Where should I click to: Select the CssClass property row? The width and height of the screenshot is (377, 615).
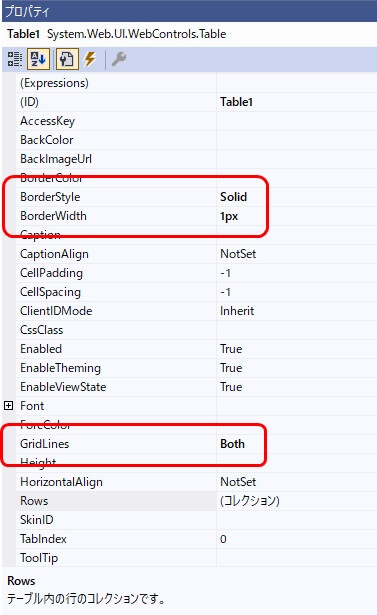coord(196,330)
